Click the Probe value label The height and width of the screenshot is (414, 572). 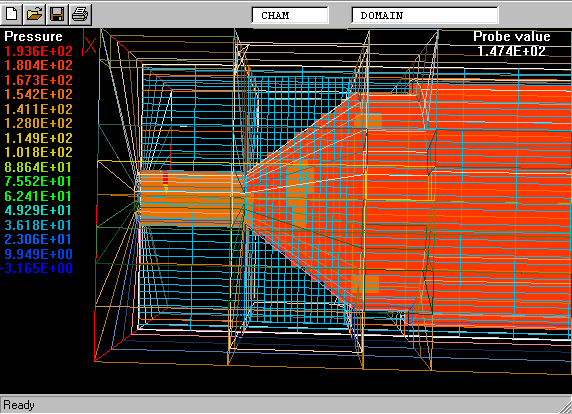coord(511,36)
